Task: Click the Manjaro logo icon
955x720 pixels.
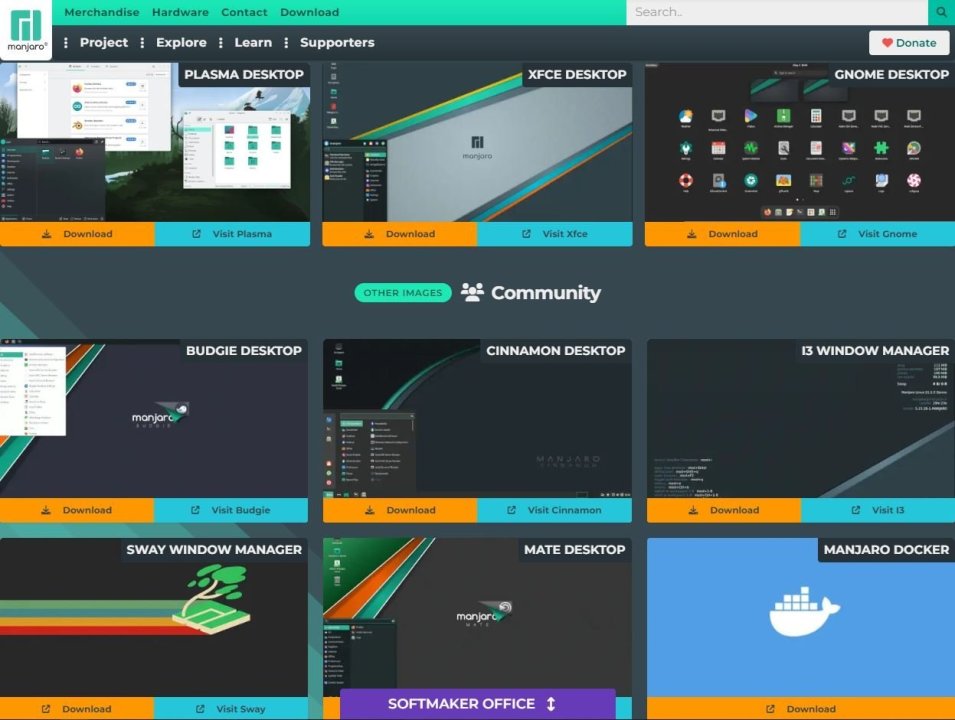Action: point(26,29)
